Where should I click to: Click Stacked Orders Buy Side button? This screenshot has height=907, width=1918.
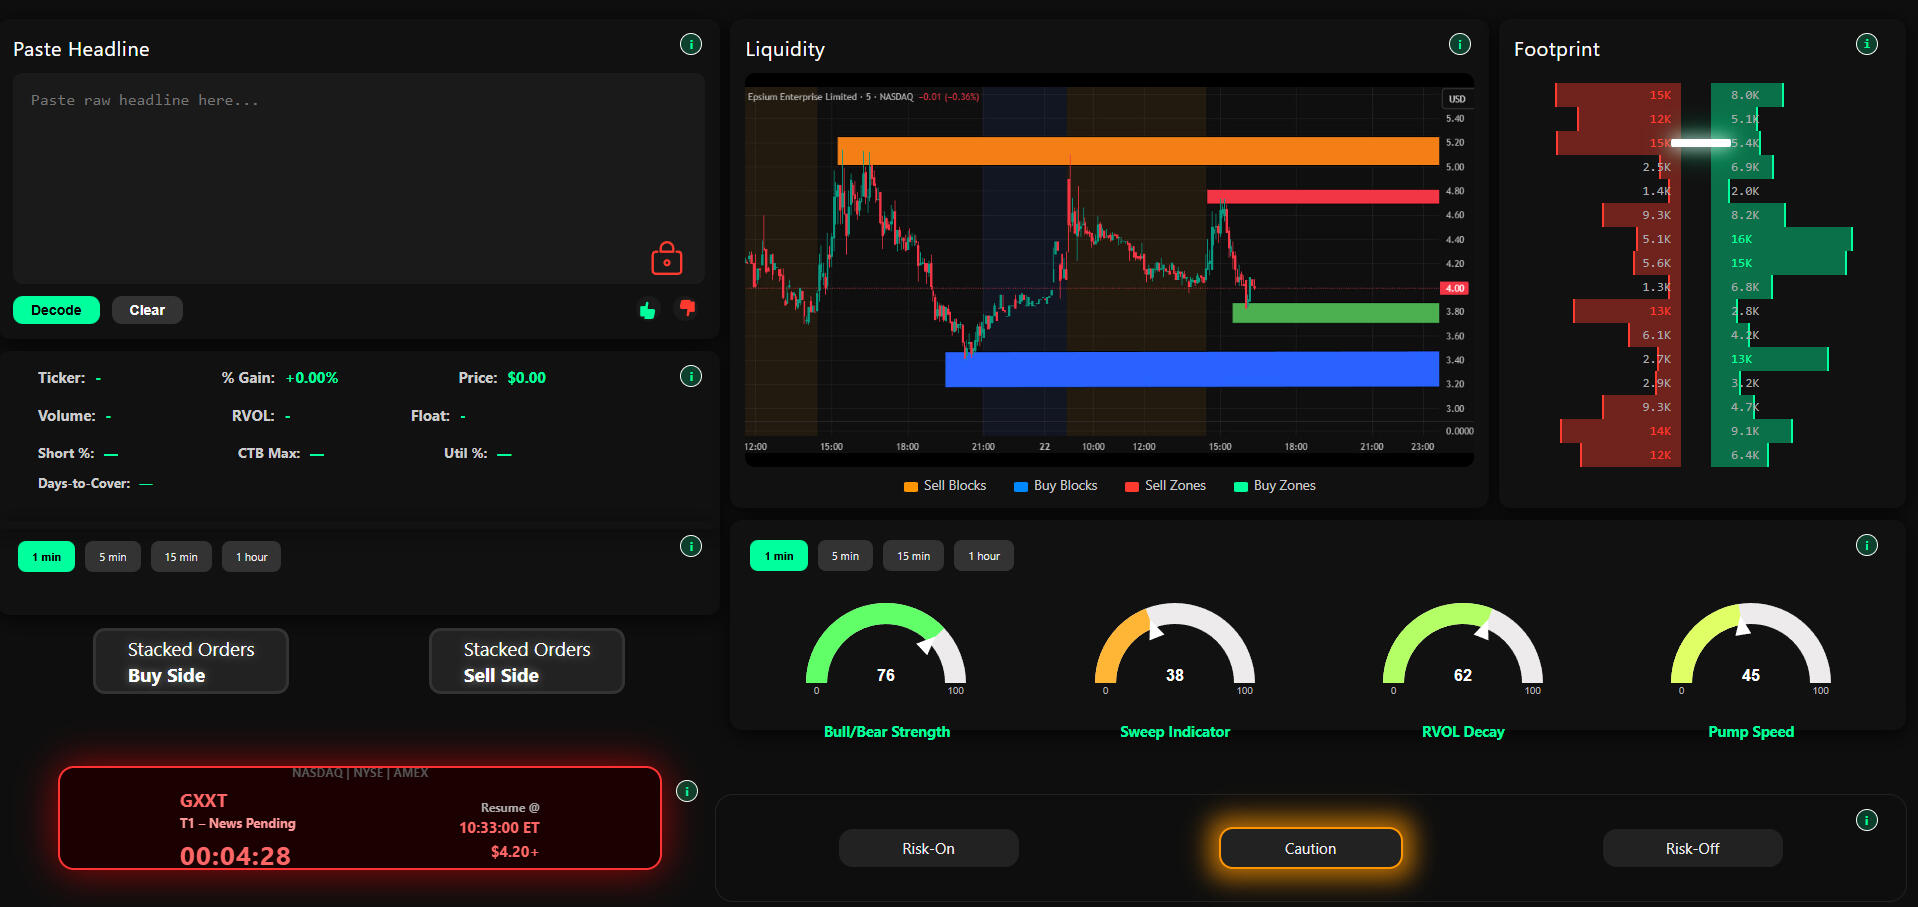point(191,661)
